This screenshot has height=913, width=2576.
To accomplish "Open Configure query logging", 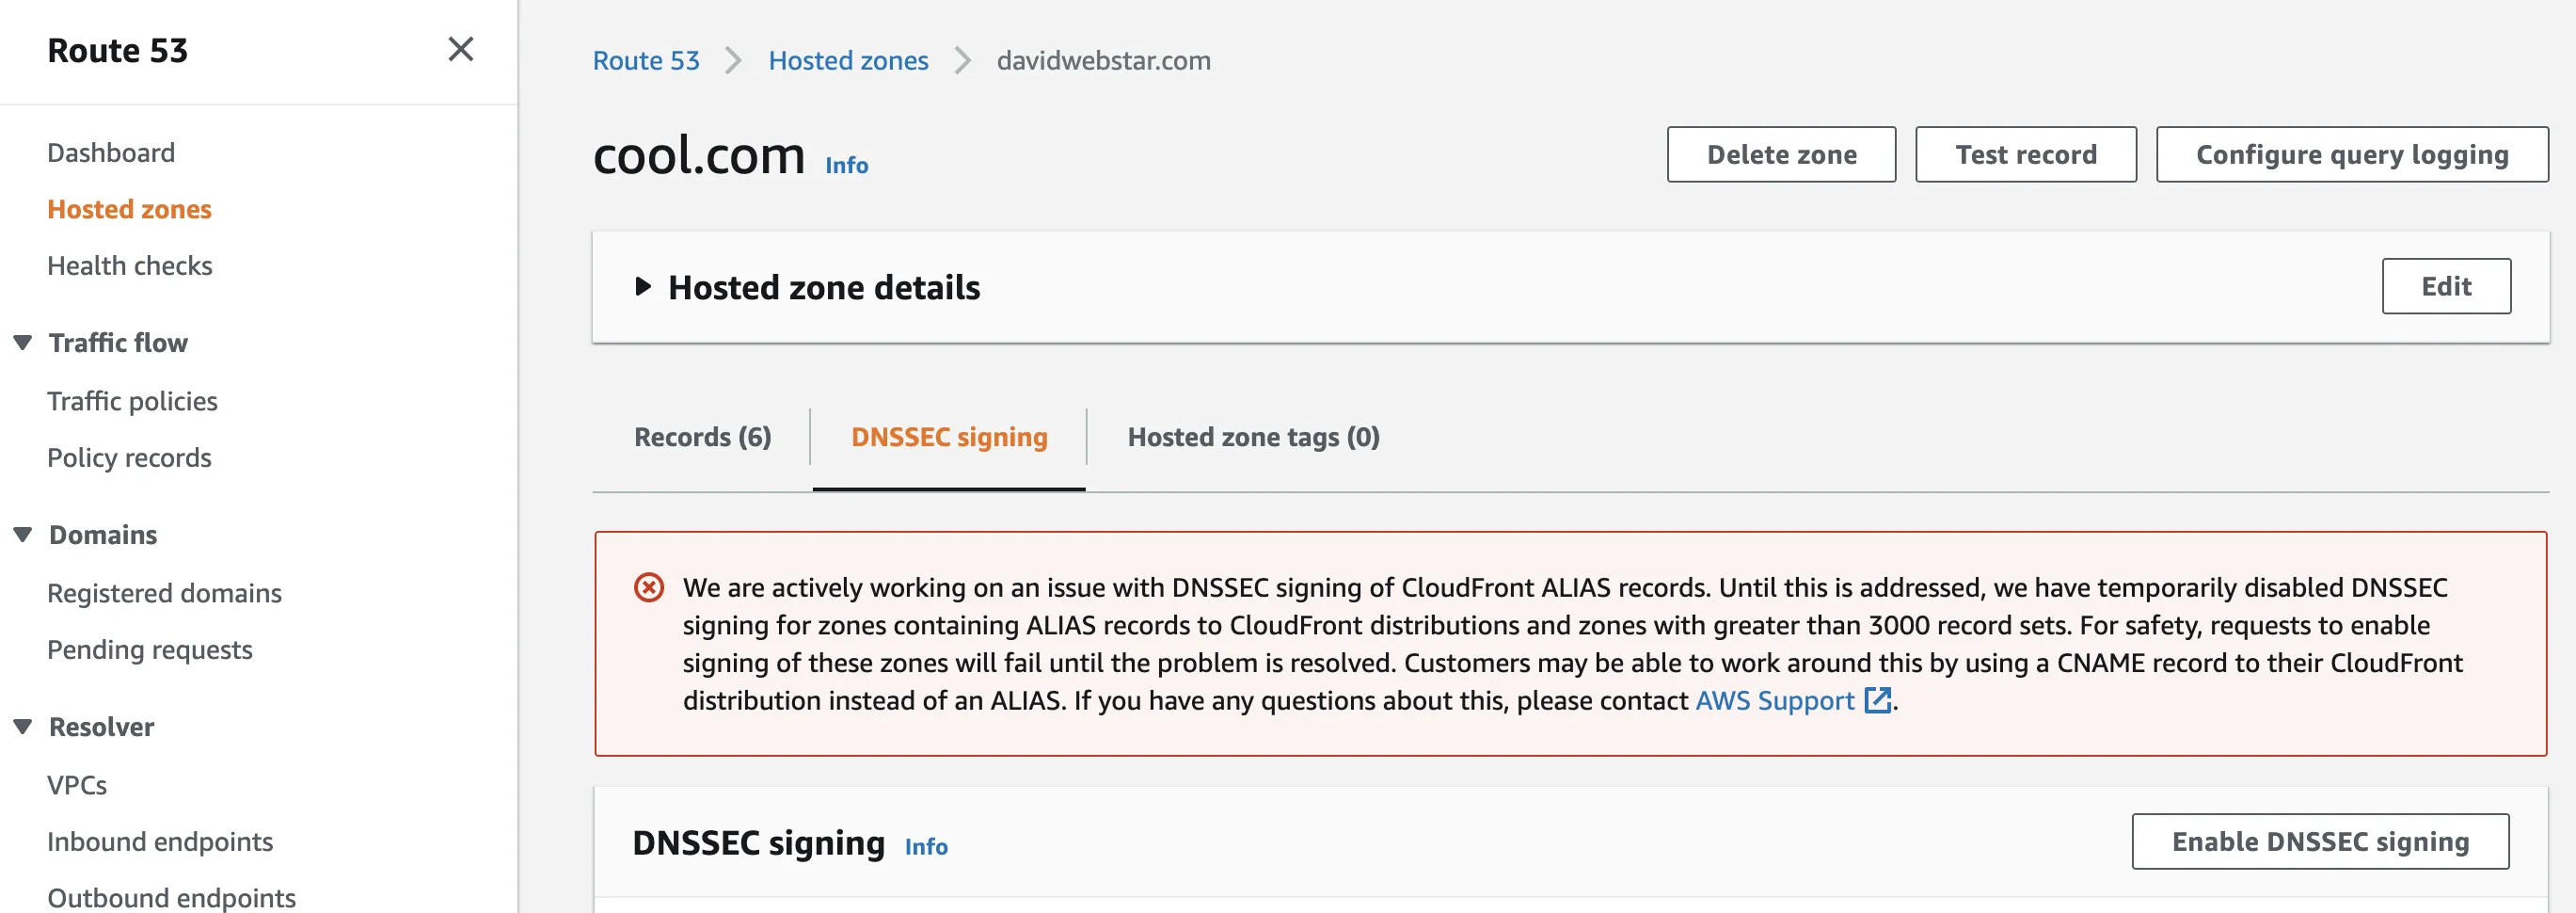I will pyautogui.click(x=2351, y=155).
